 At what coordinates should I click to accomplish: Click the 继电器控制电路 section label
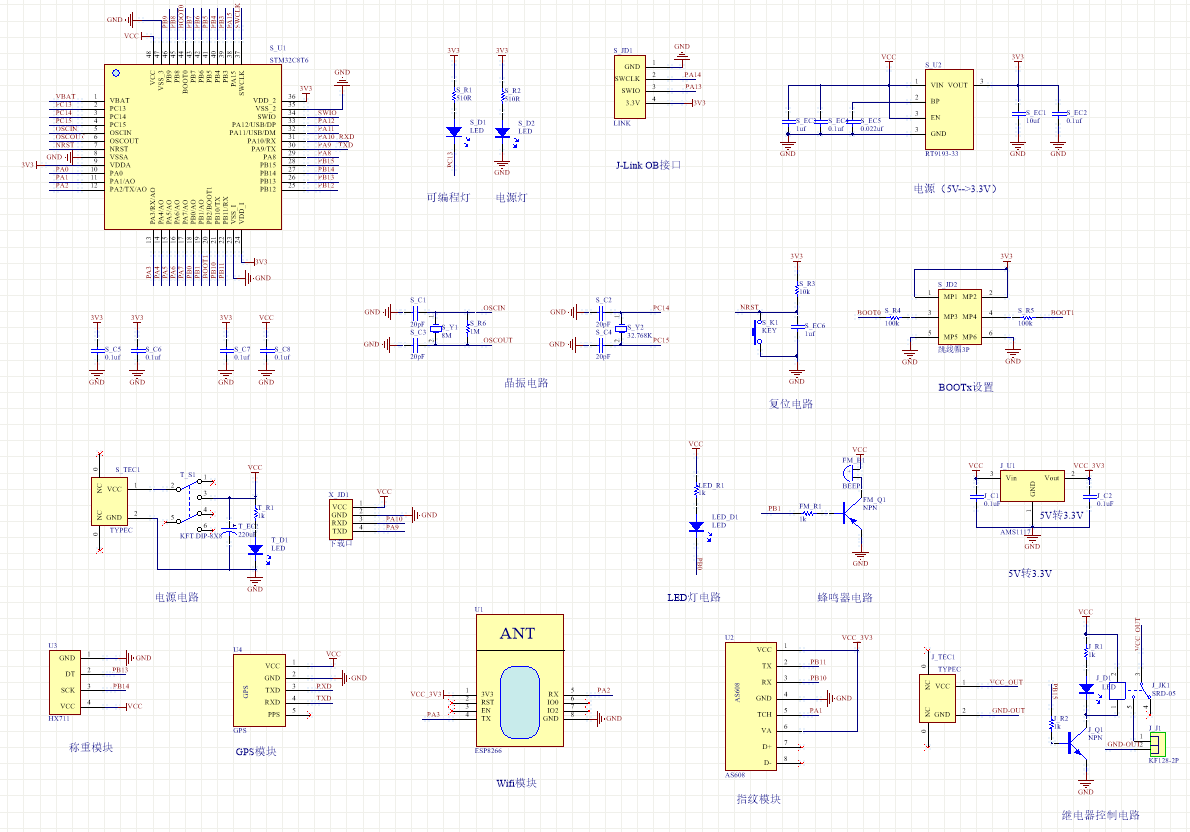pos(1100,815)
